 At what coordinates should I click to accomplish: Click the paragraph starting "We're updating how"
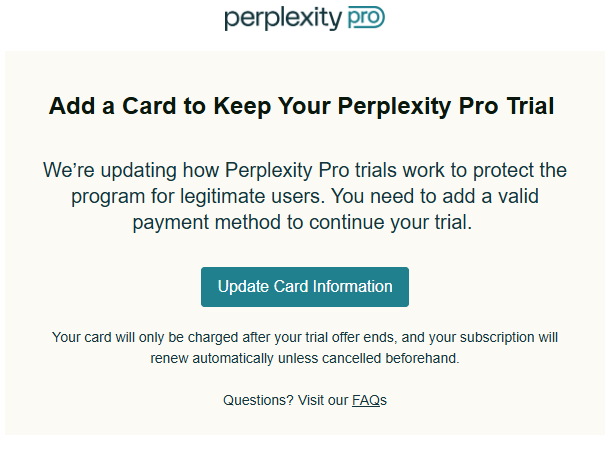click(304, 196)
